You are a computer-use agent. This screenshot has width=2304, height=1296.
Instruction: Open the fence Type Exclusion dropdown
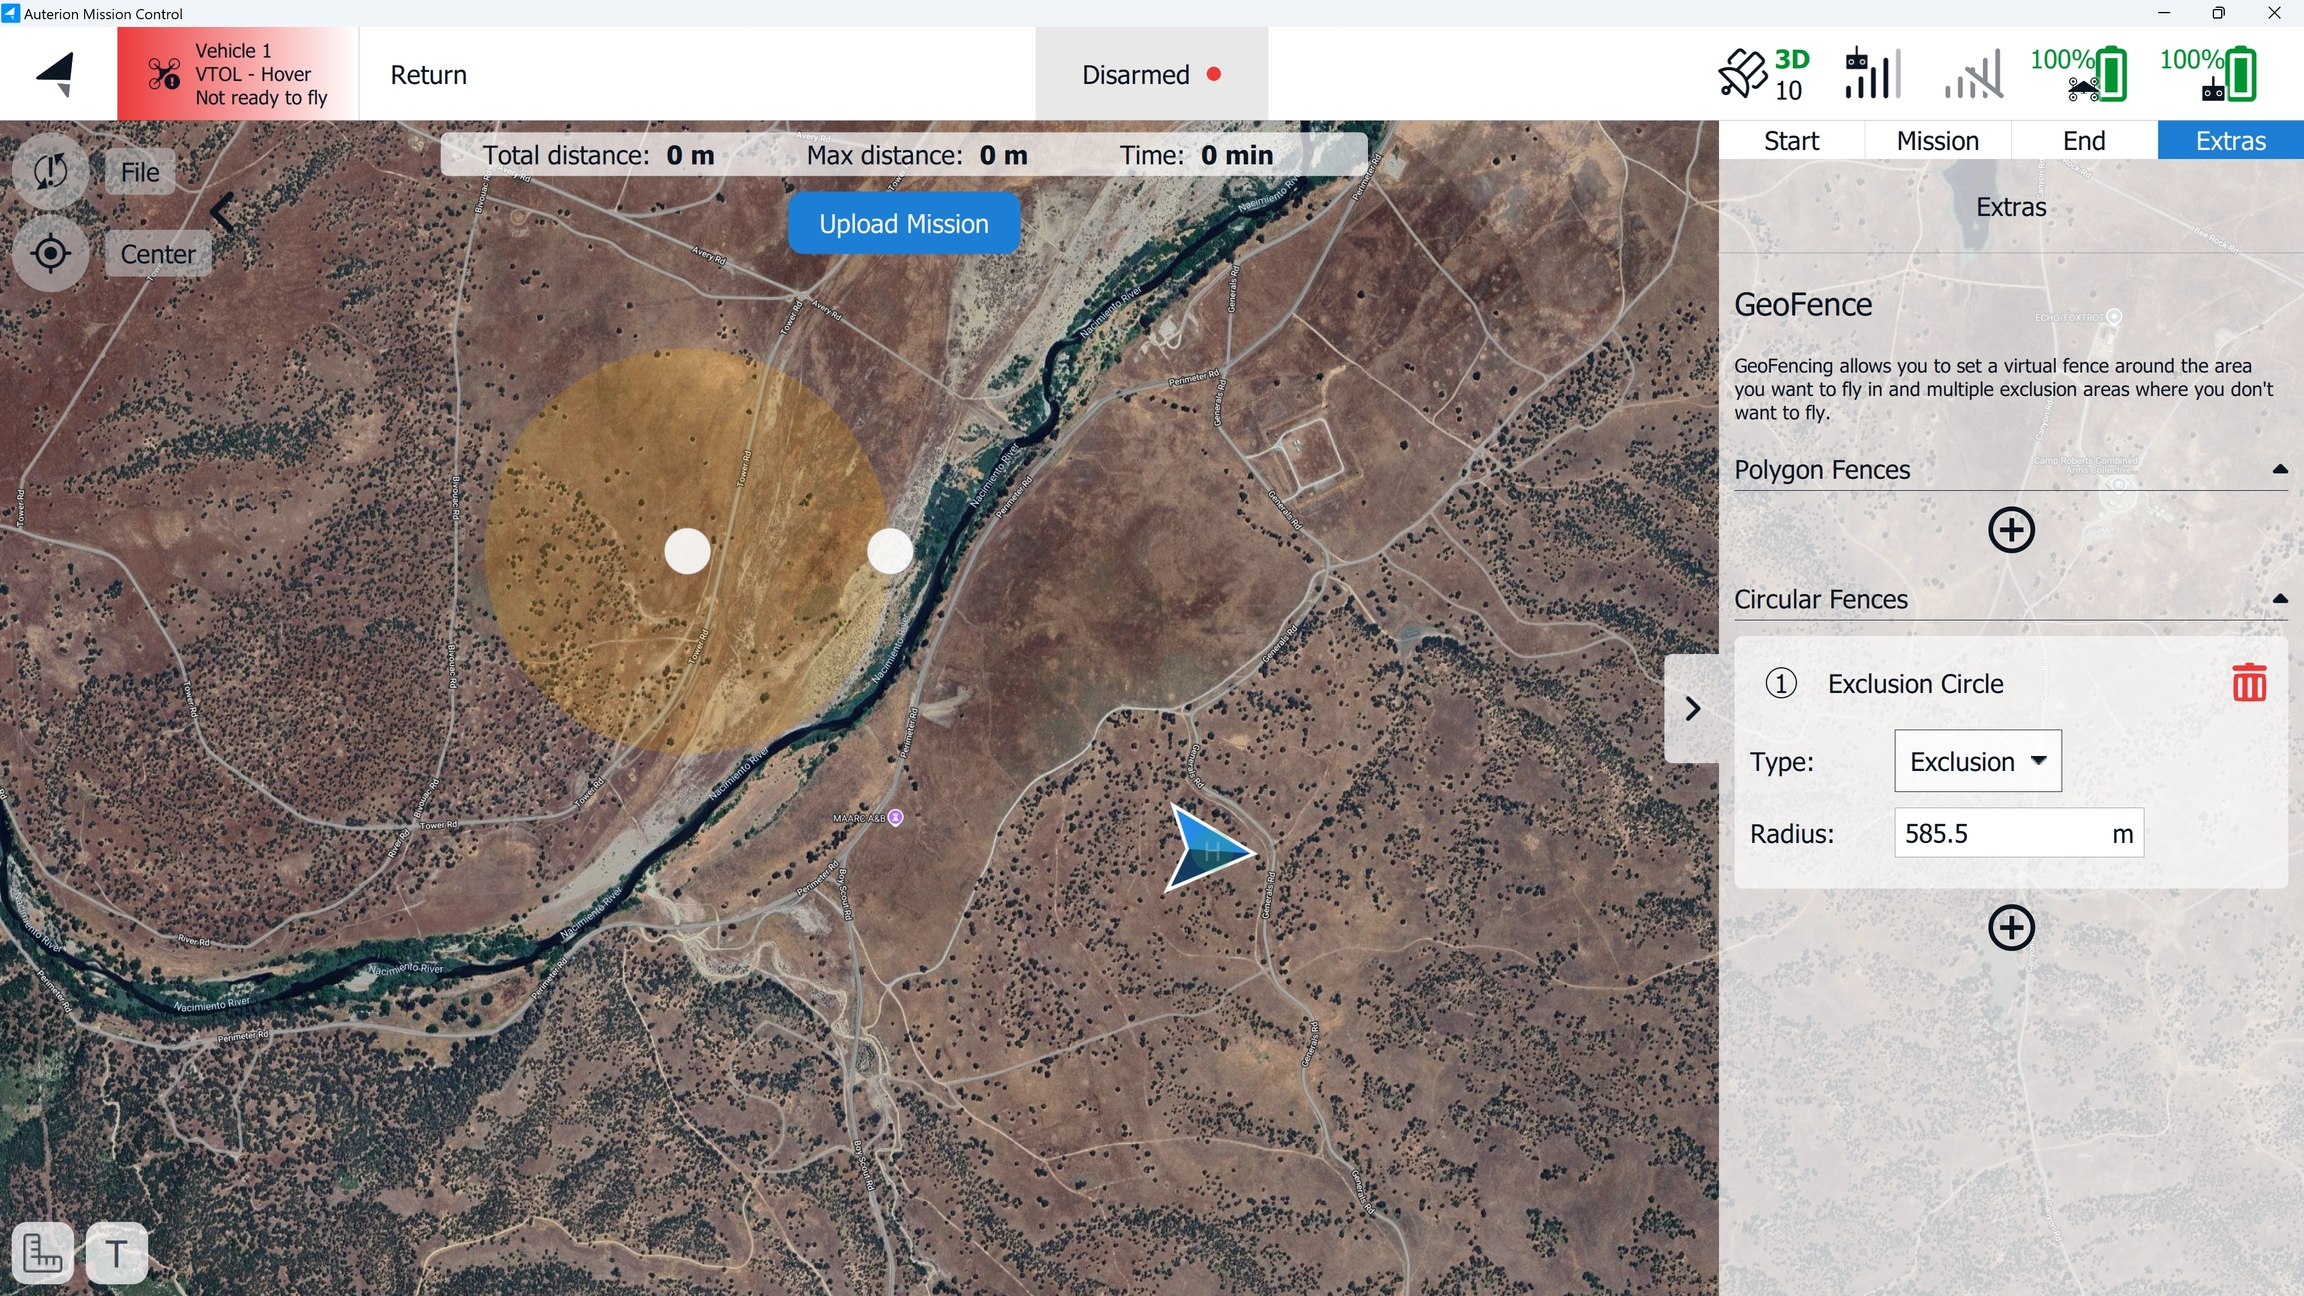[1977, 761]
